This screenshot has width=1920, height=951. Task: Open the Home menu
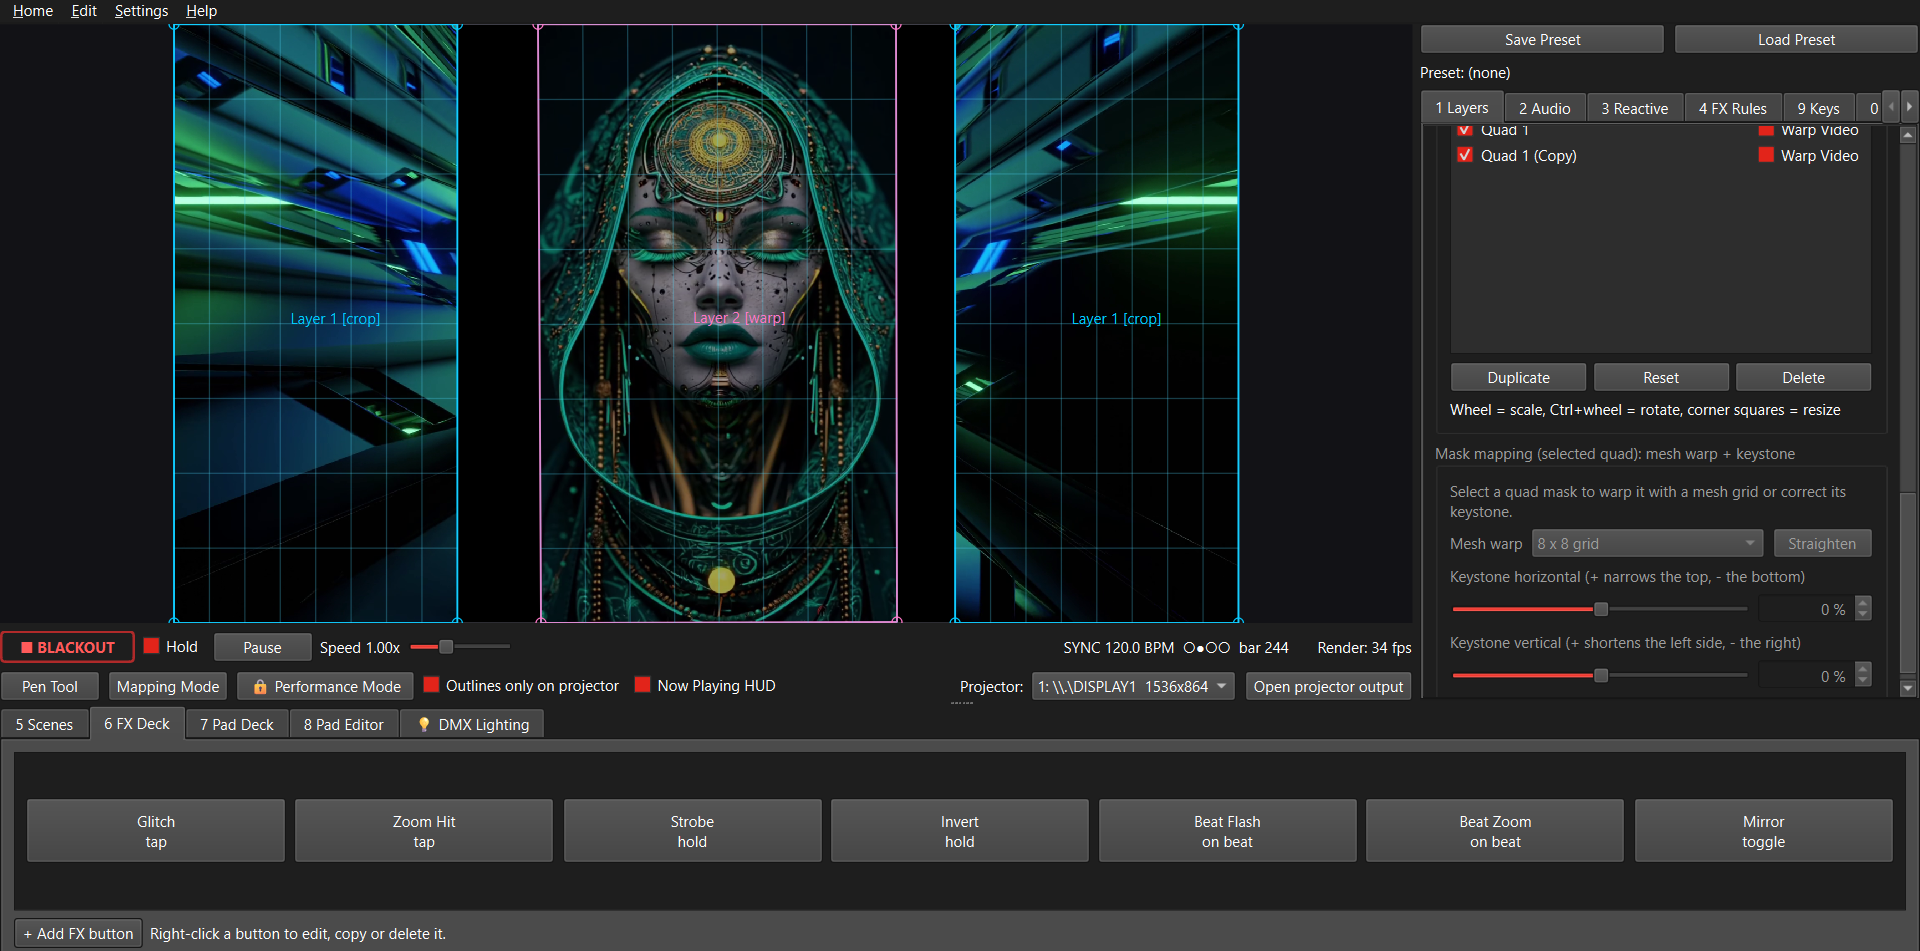pos(33,11)
